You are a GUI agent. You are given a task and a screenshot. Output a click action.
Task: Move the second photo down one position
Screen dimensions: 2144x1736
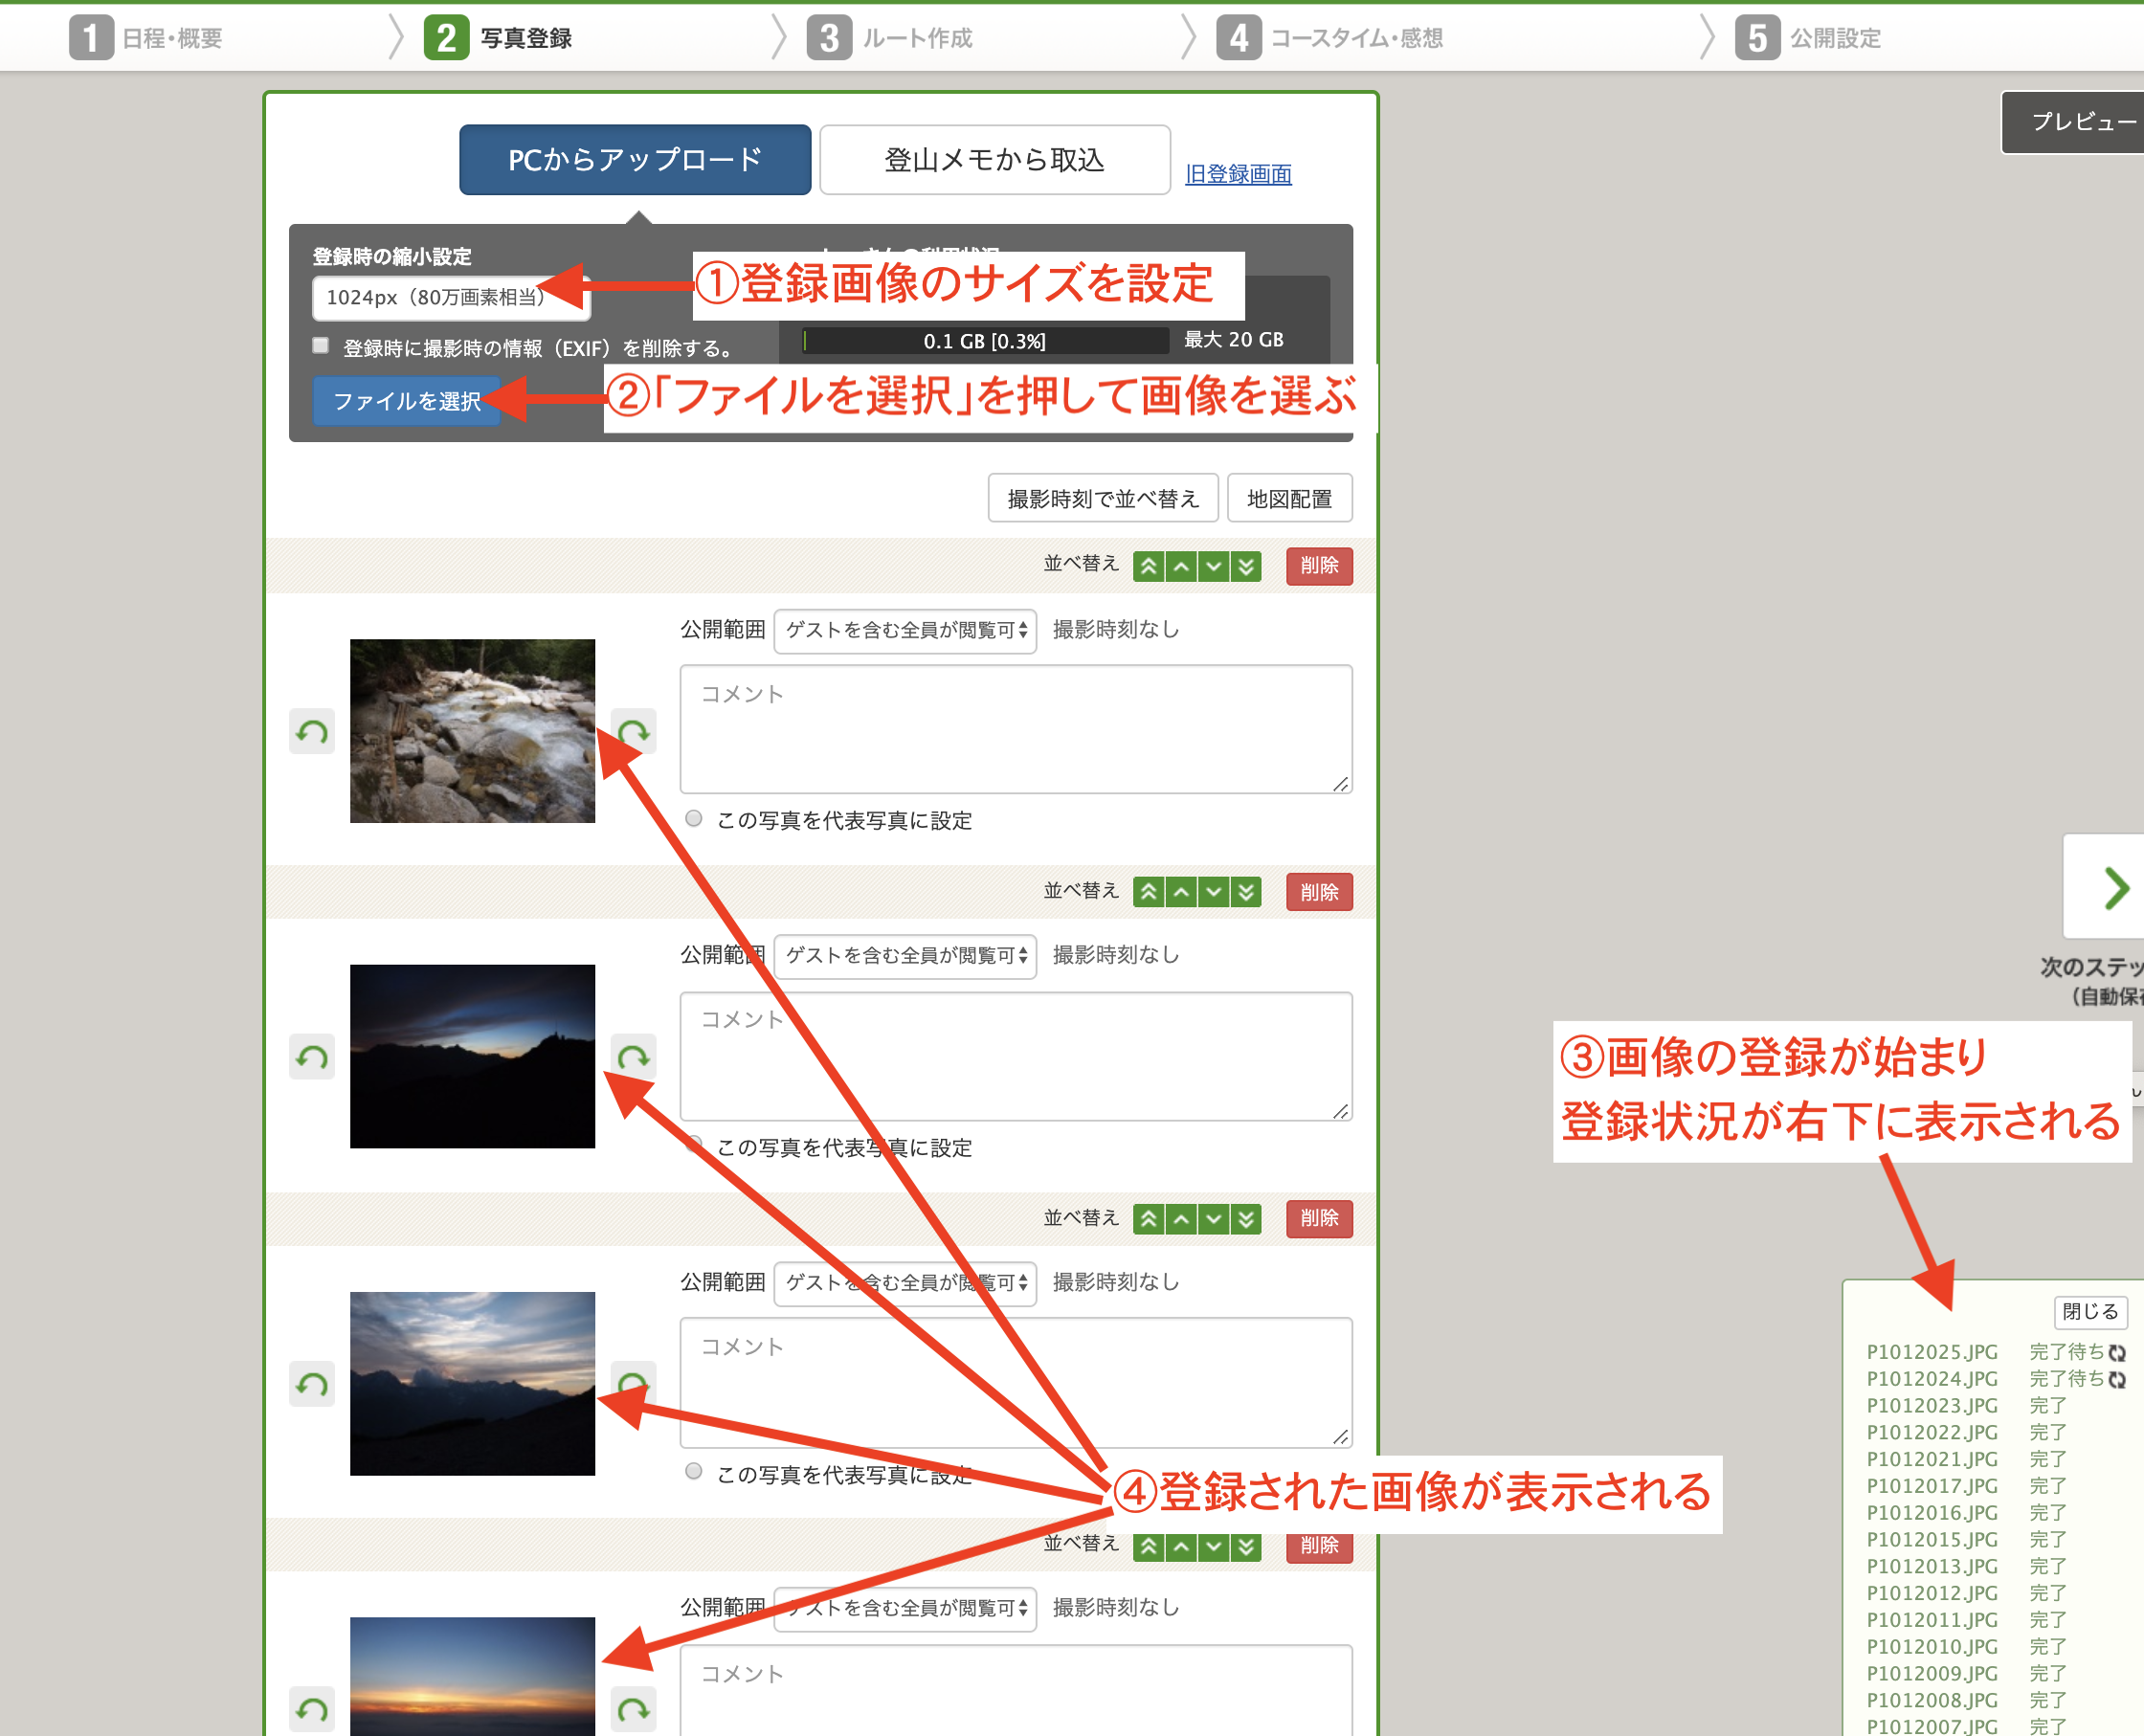pyautogui.click(x=1213, y=892)
